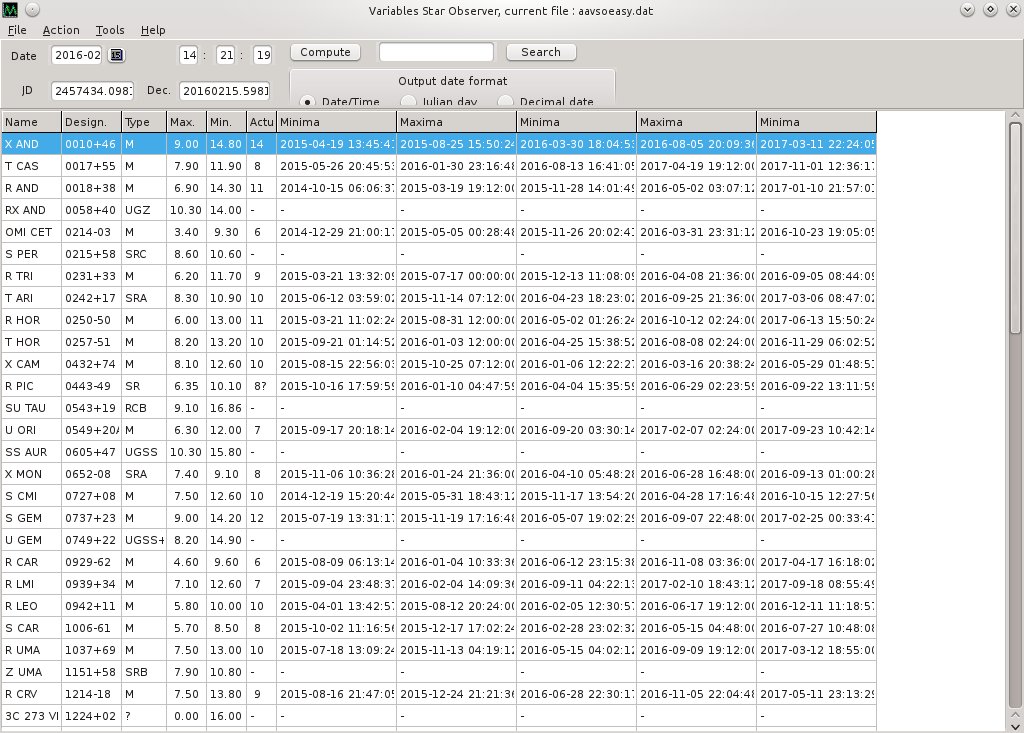Select the X MON row
This screenshot has width=1024, height=733.
pyautogui.click(x=439, y=474)
